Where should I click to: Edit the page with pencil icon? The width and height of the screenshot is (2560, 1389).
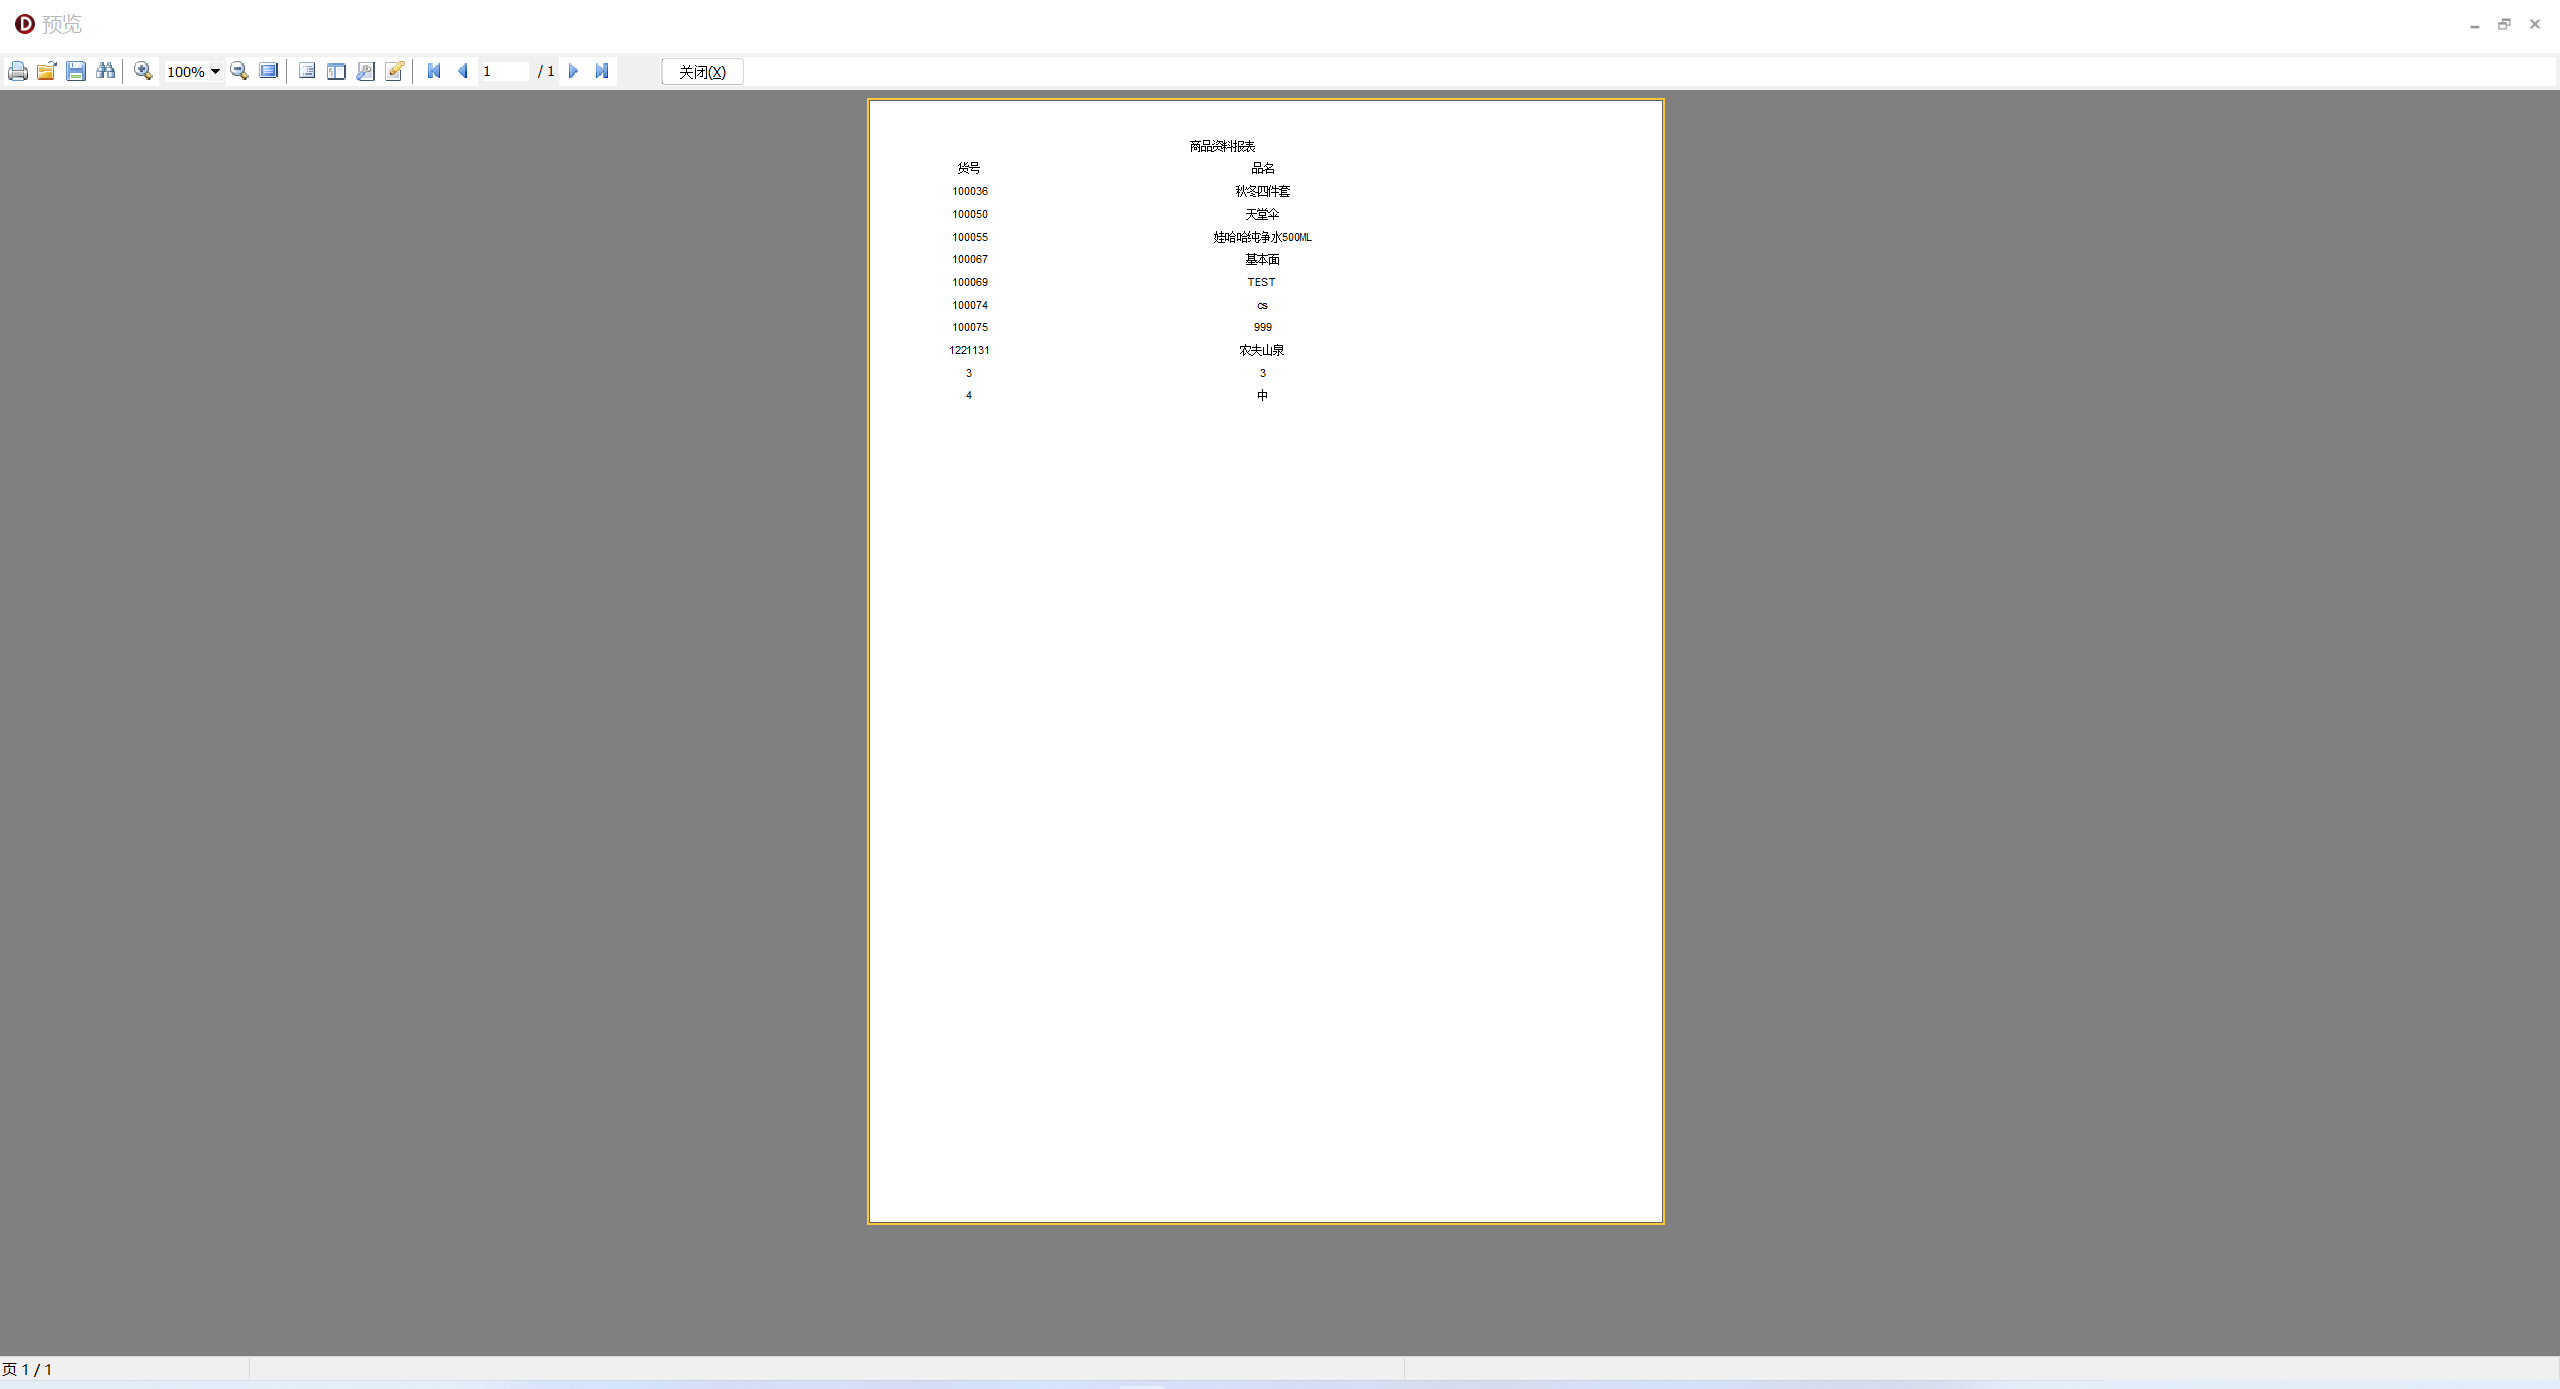395,71
